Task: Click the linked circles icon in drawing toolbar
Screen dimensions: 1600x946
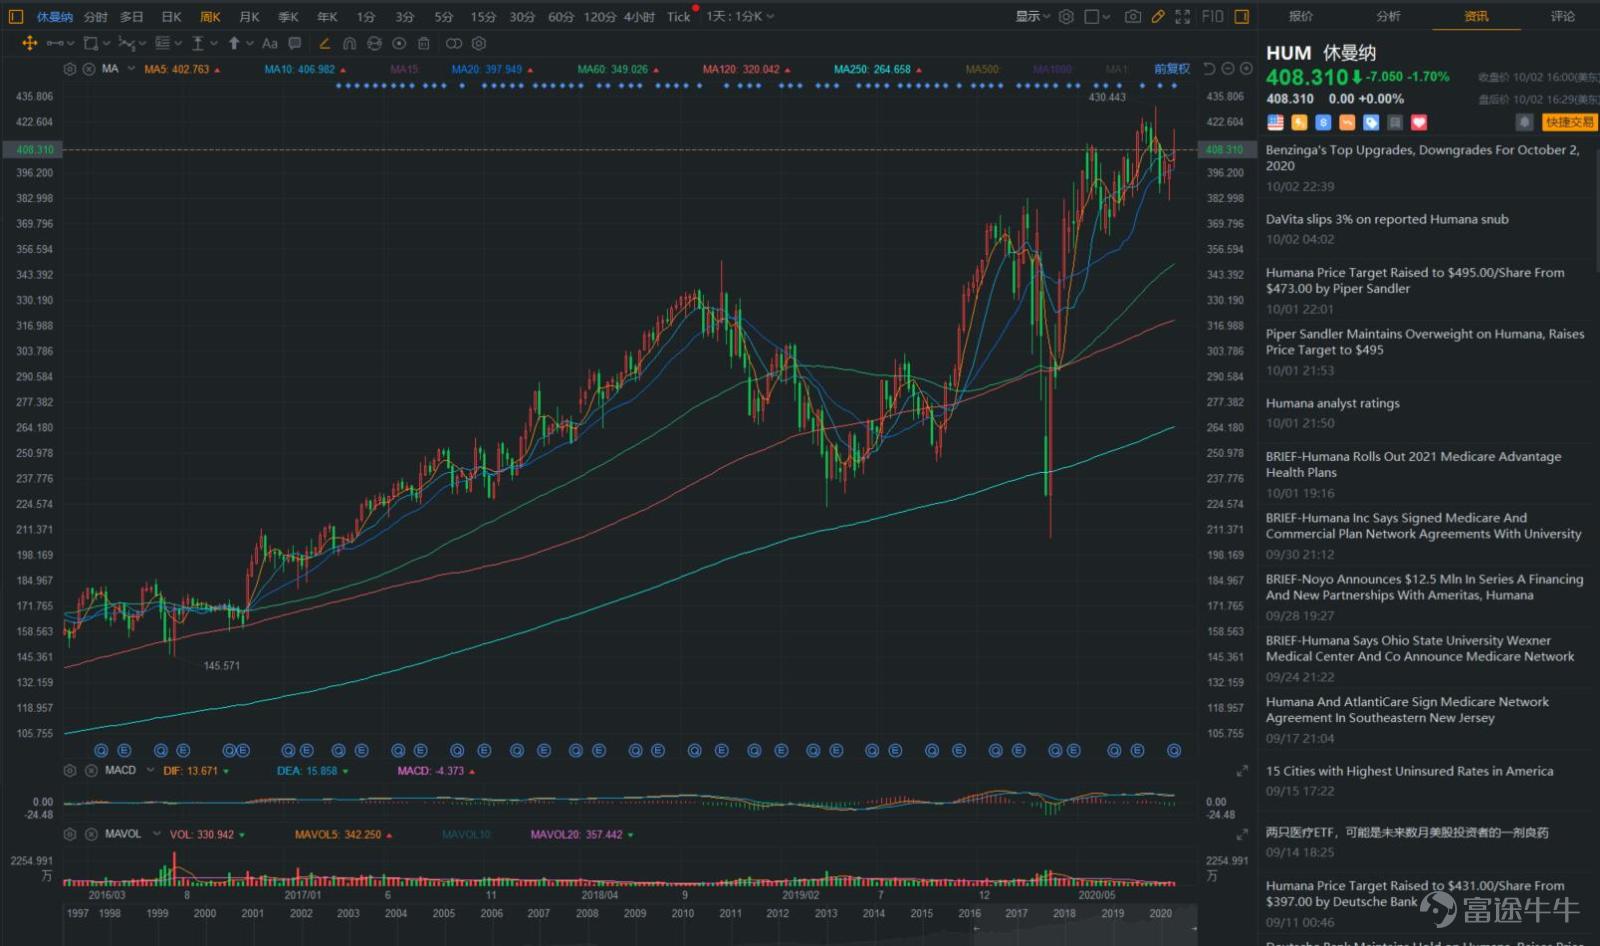Action: 454,43
